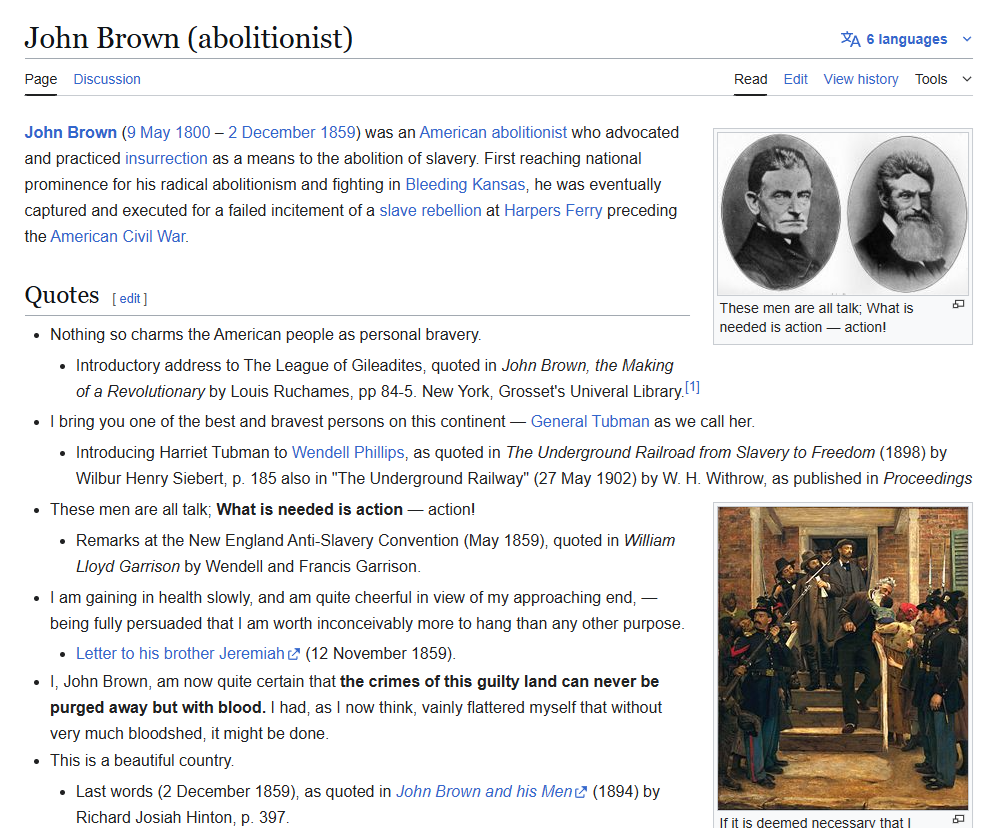
Task: Follow the American link
Action: click(453, 133)
